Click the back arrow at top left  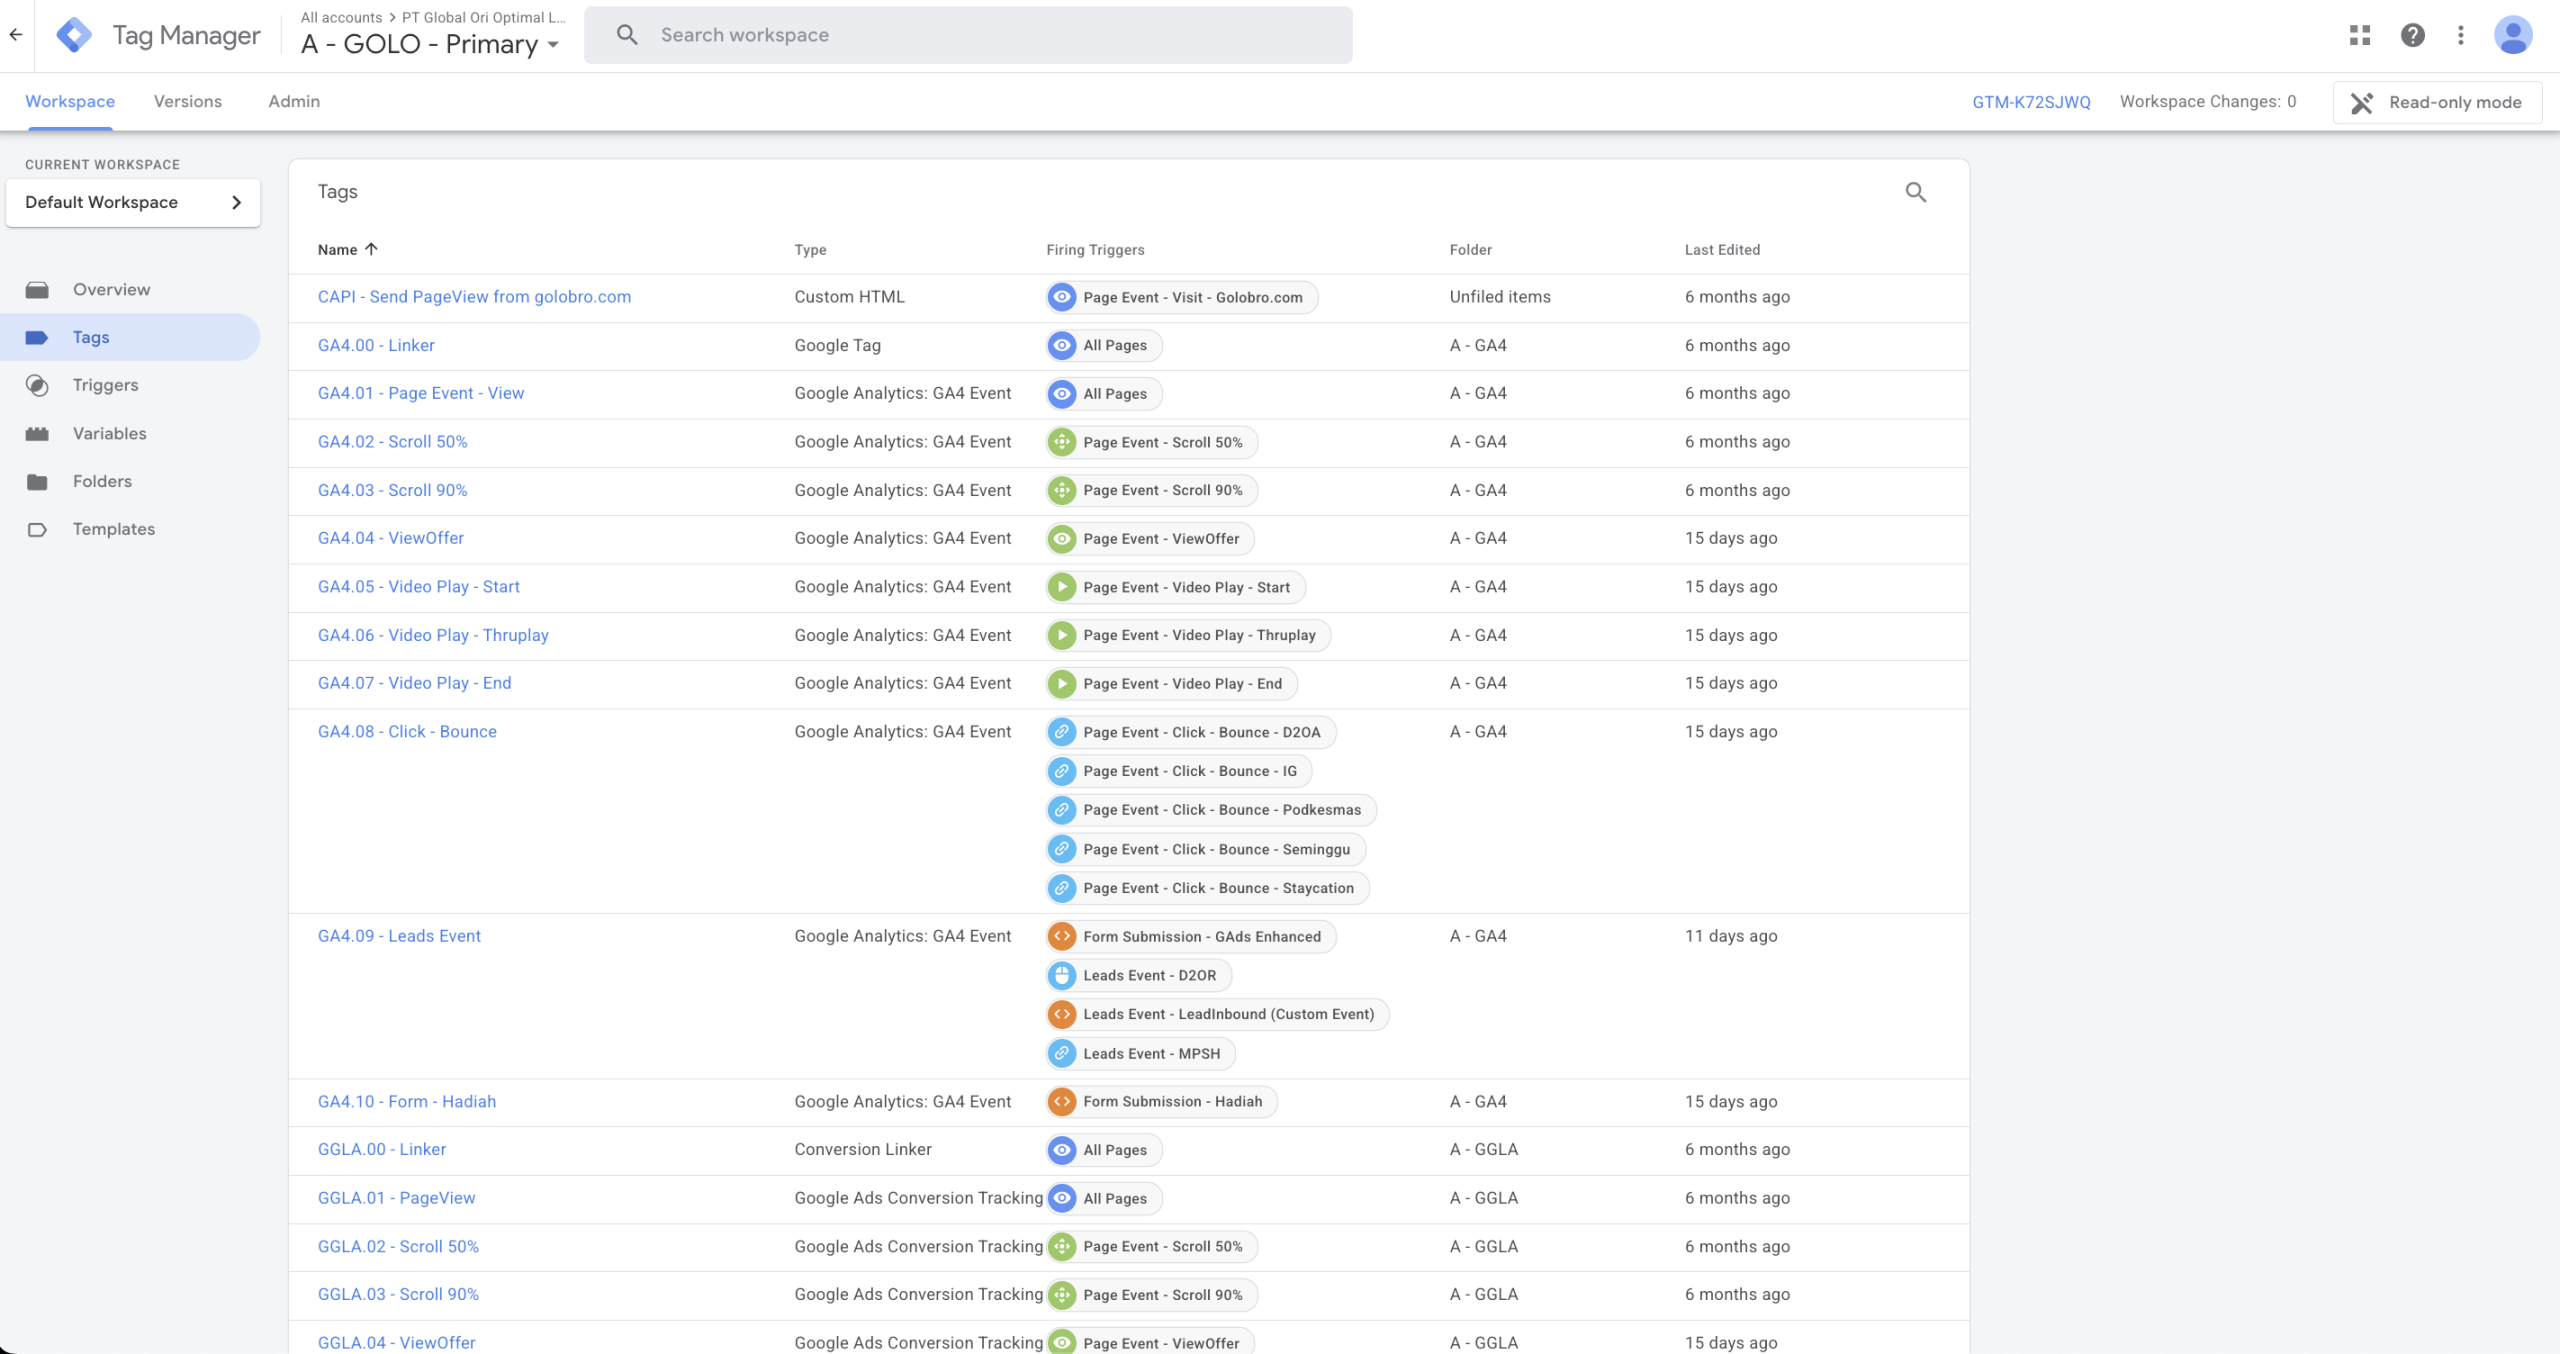16,35
